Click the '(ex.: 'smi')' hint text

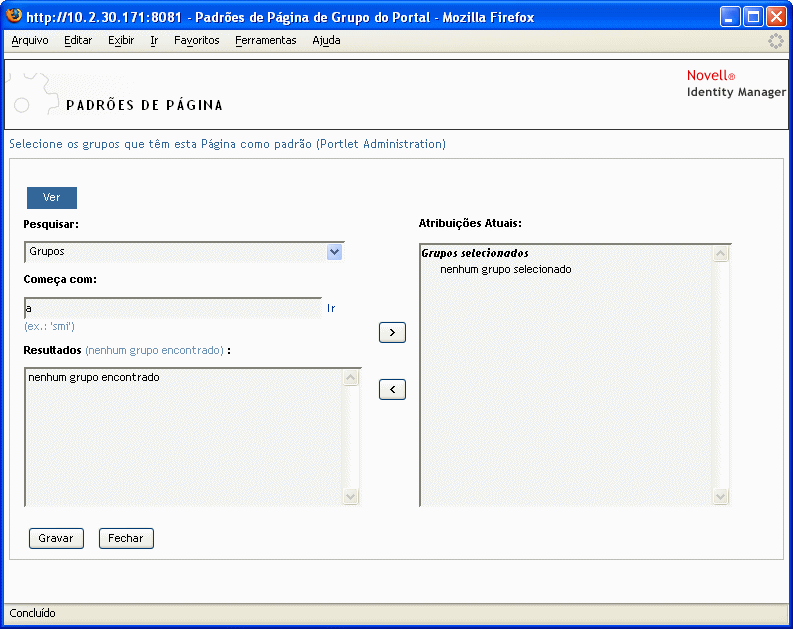tap(49, 326)
